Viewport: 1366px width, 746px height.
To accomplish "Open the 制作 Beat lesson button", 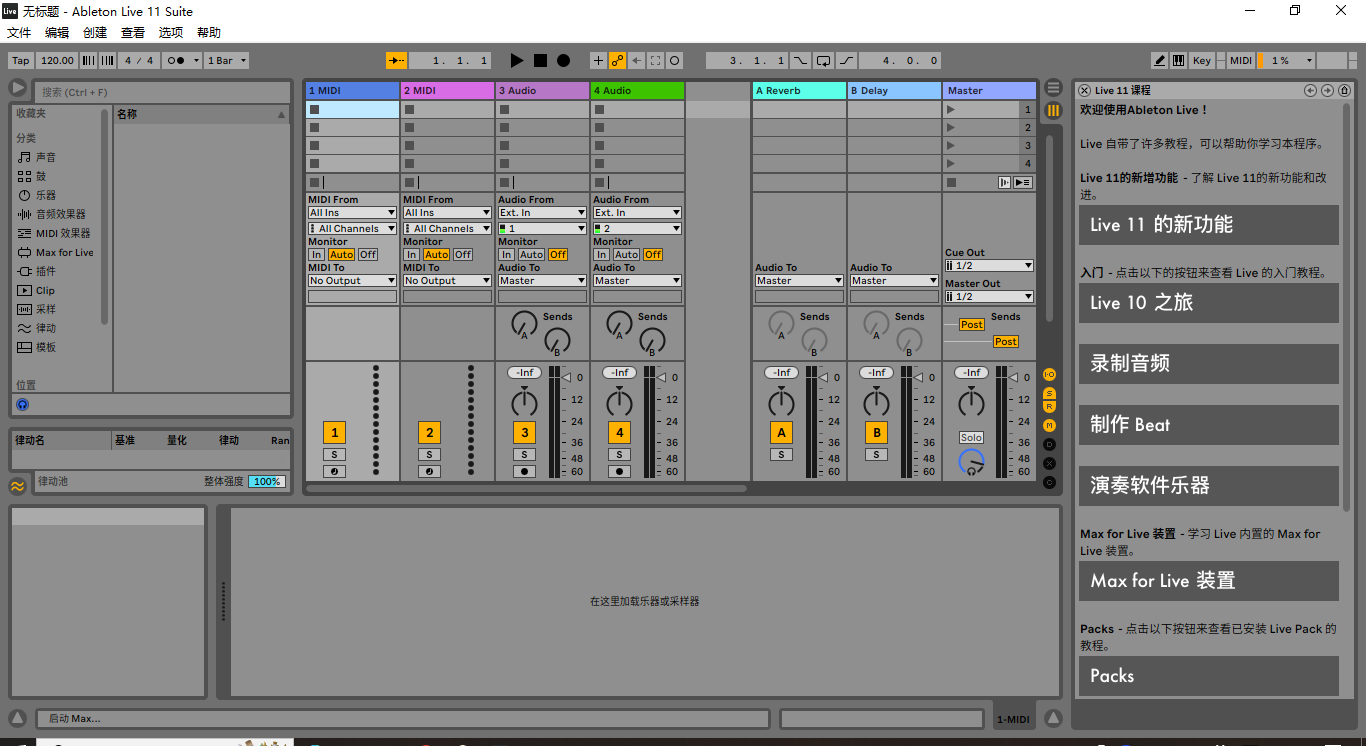I will (x=1208, y=425).
